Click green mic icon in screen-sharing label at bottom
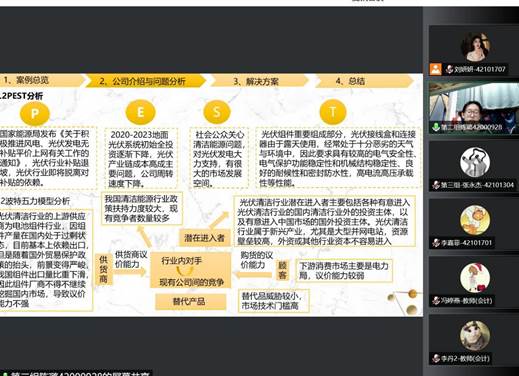519x376 pixels. [5, 374]
